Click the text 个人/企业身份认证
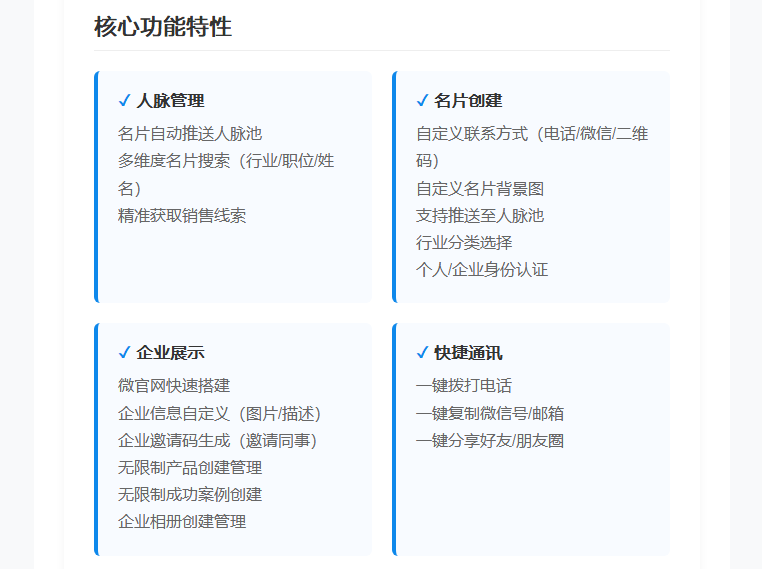 (482, 270)
